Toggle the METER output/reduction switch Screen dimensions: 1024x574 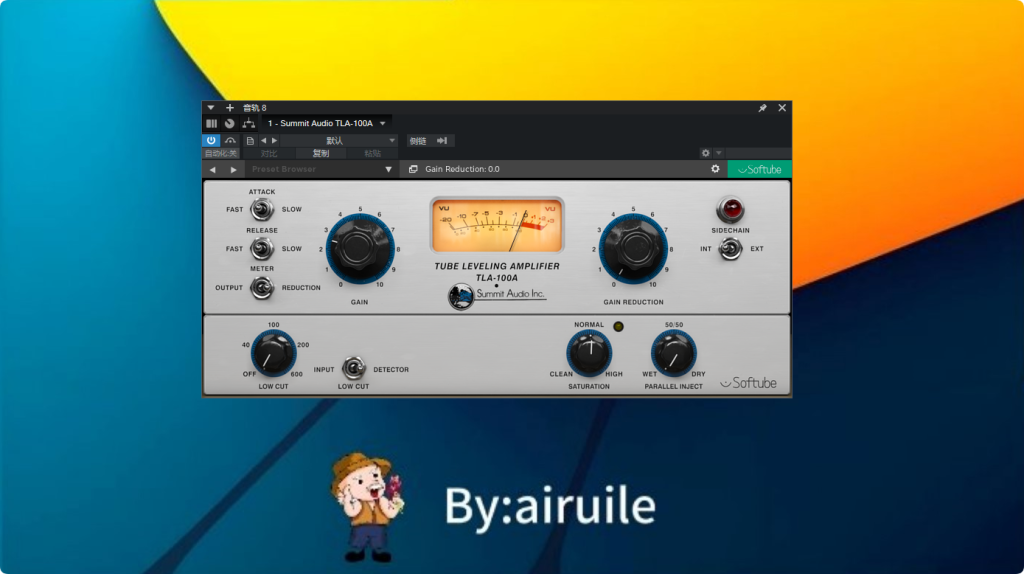(x=262, y=287)
